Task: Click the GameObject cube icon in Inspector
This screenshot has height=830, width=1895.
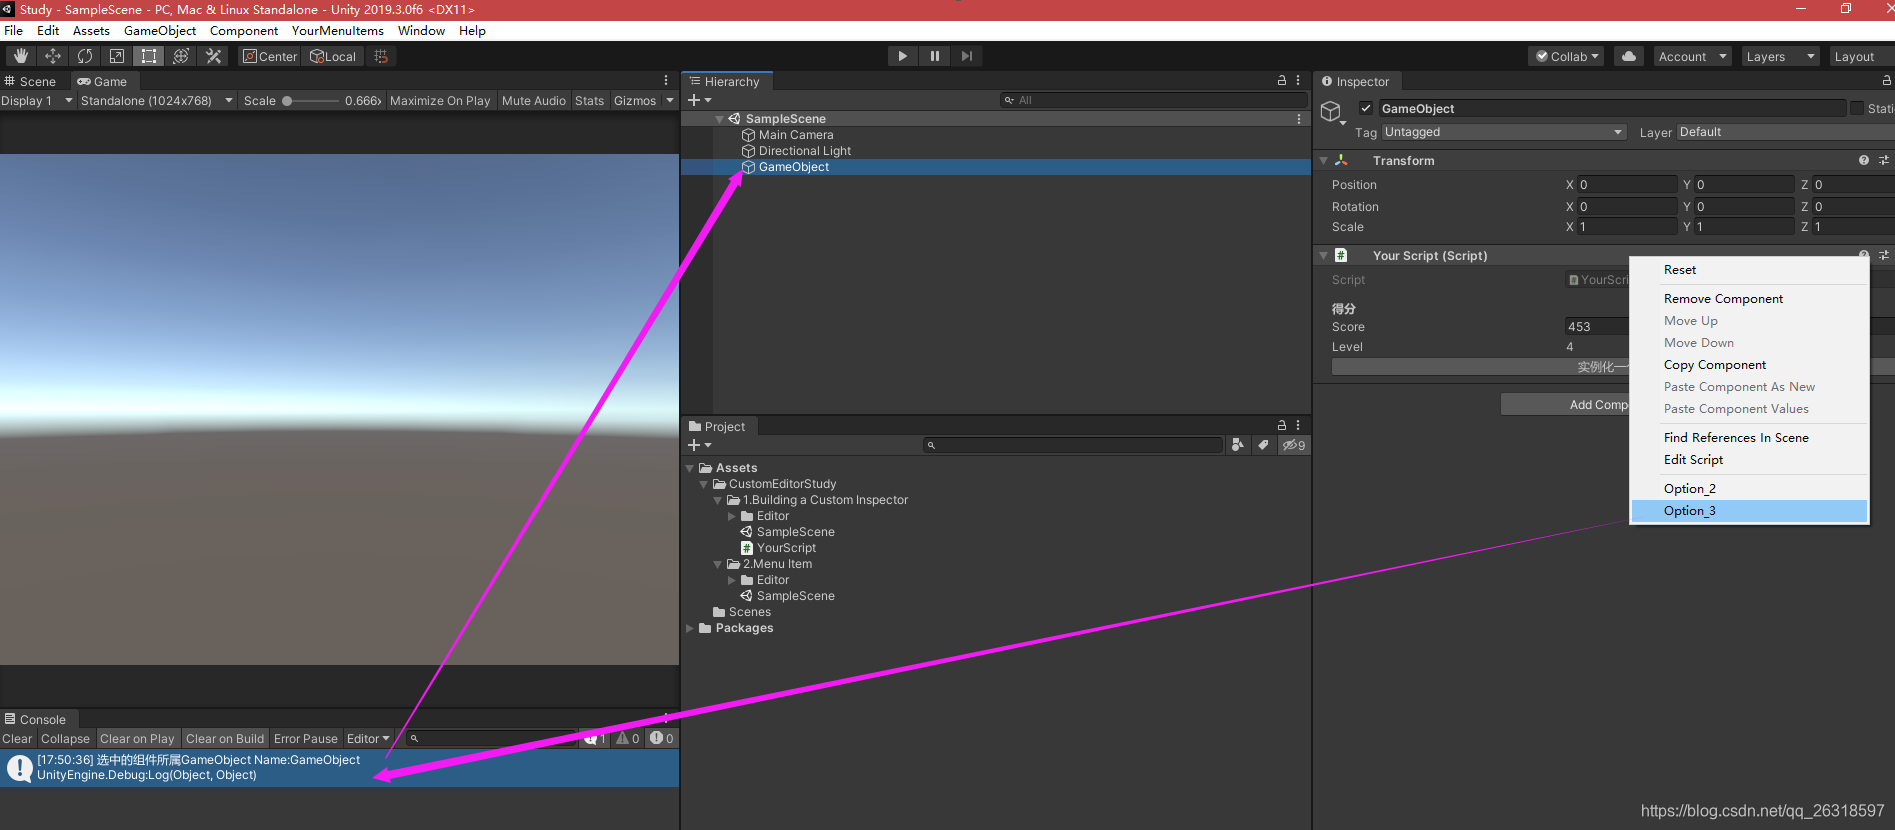Action: 1331,111
